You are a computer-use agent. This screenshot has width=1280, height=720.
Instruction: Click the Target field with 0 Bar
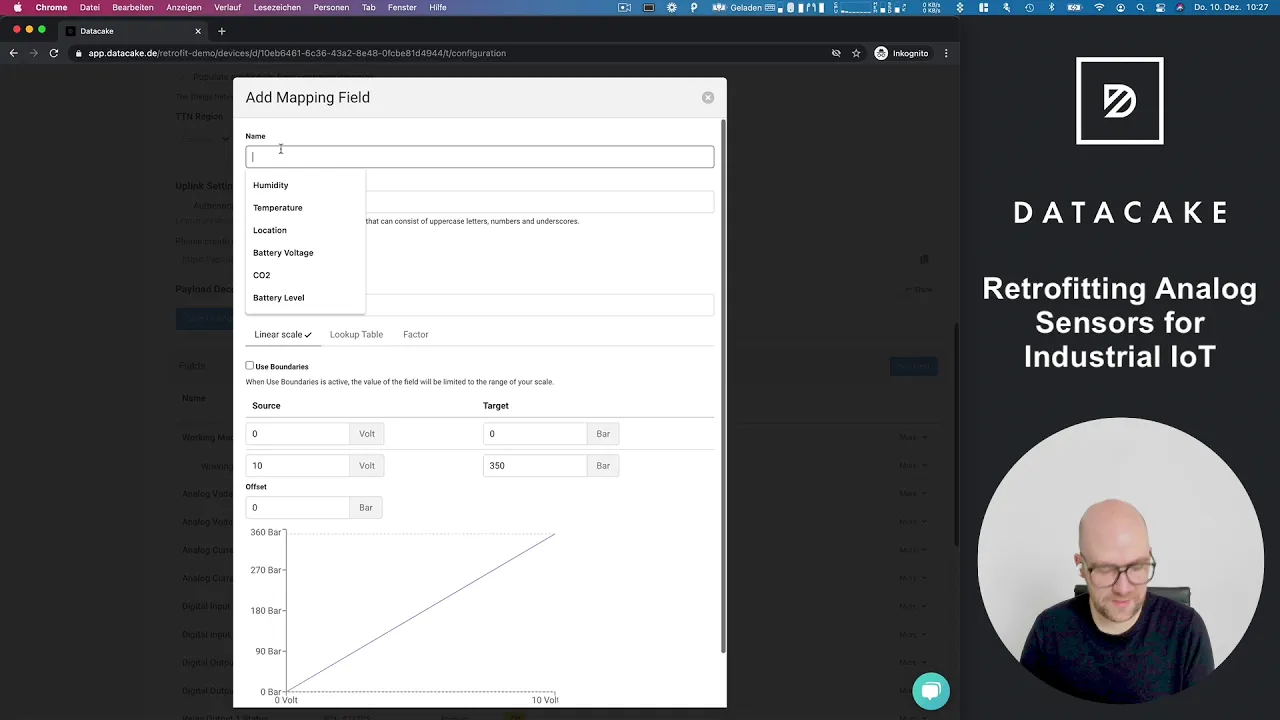[x=535, y=434]
